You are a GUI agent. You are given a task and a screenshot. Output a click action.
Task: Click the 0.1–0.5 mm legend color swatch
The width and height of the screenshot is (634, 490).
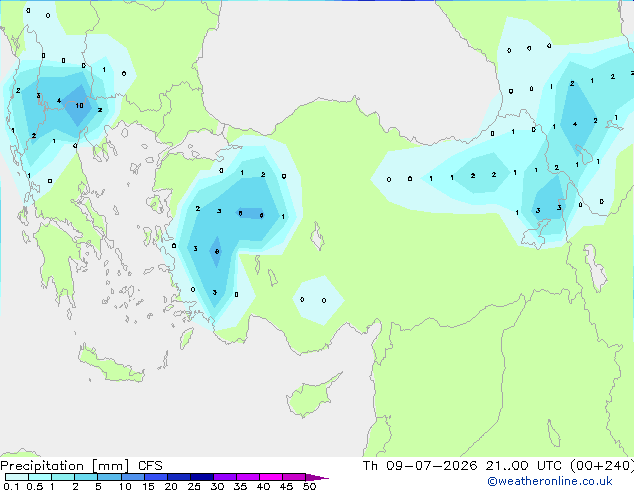17,477
